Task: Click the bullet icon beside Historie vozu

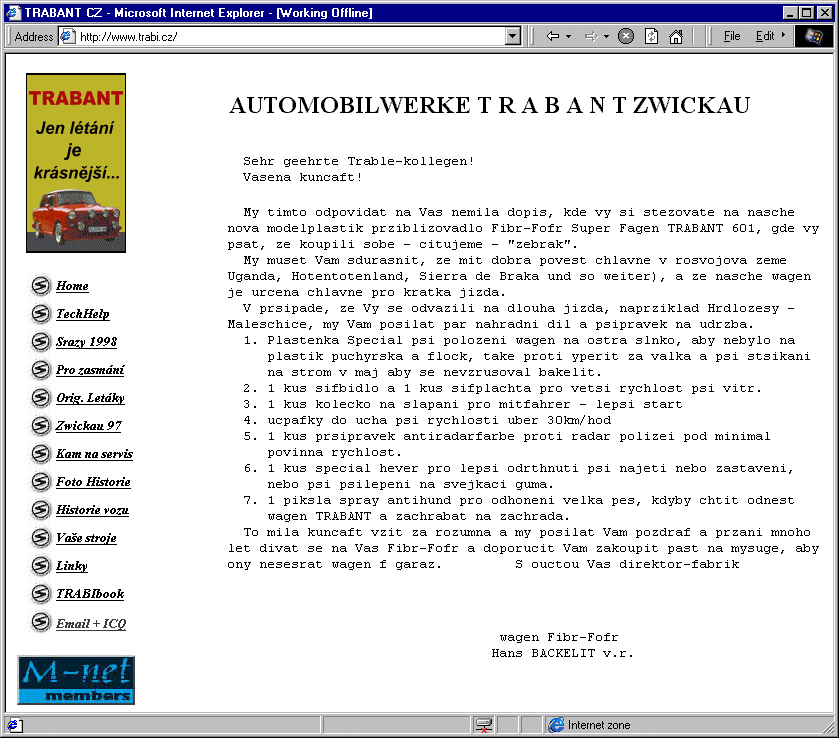Action: 41,509
